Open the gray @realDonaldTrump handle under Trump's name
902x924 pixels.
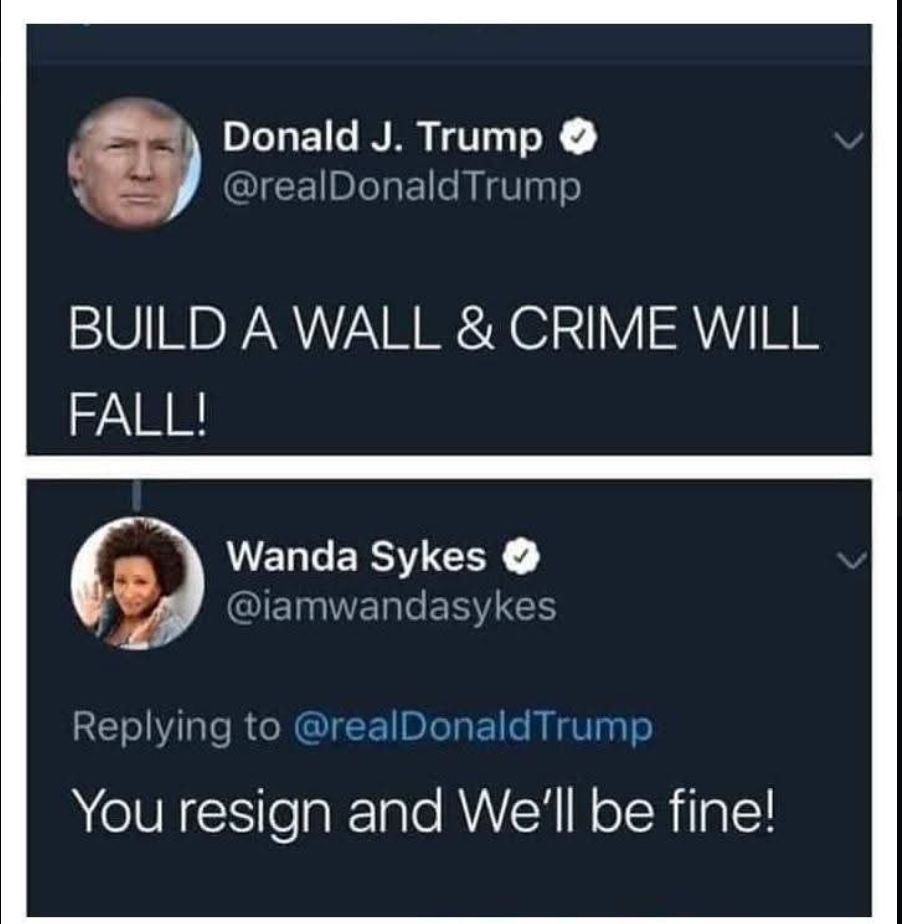click(x=402, y=188)
